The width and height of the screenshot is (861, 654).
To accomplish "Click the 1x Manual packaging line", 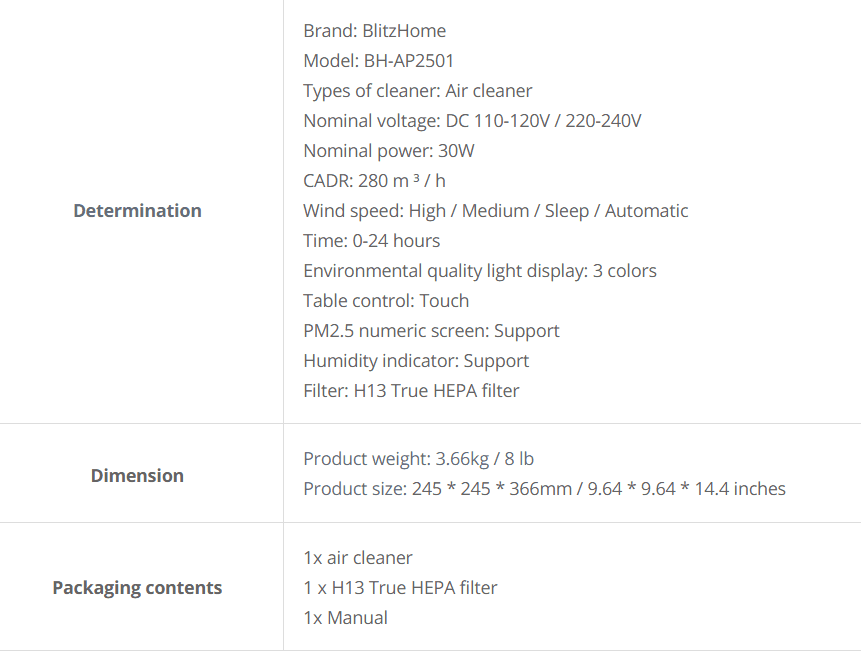I will [x=345, y=618].
